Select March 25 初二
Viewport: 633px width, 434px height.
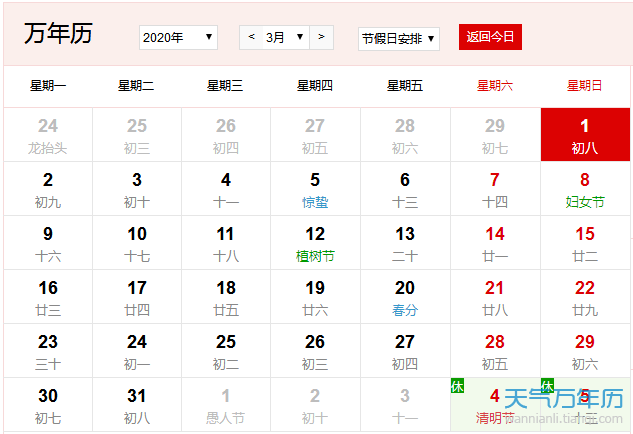pyautogui.click(x=226, y=351)
